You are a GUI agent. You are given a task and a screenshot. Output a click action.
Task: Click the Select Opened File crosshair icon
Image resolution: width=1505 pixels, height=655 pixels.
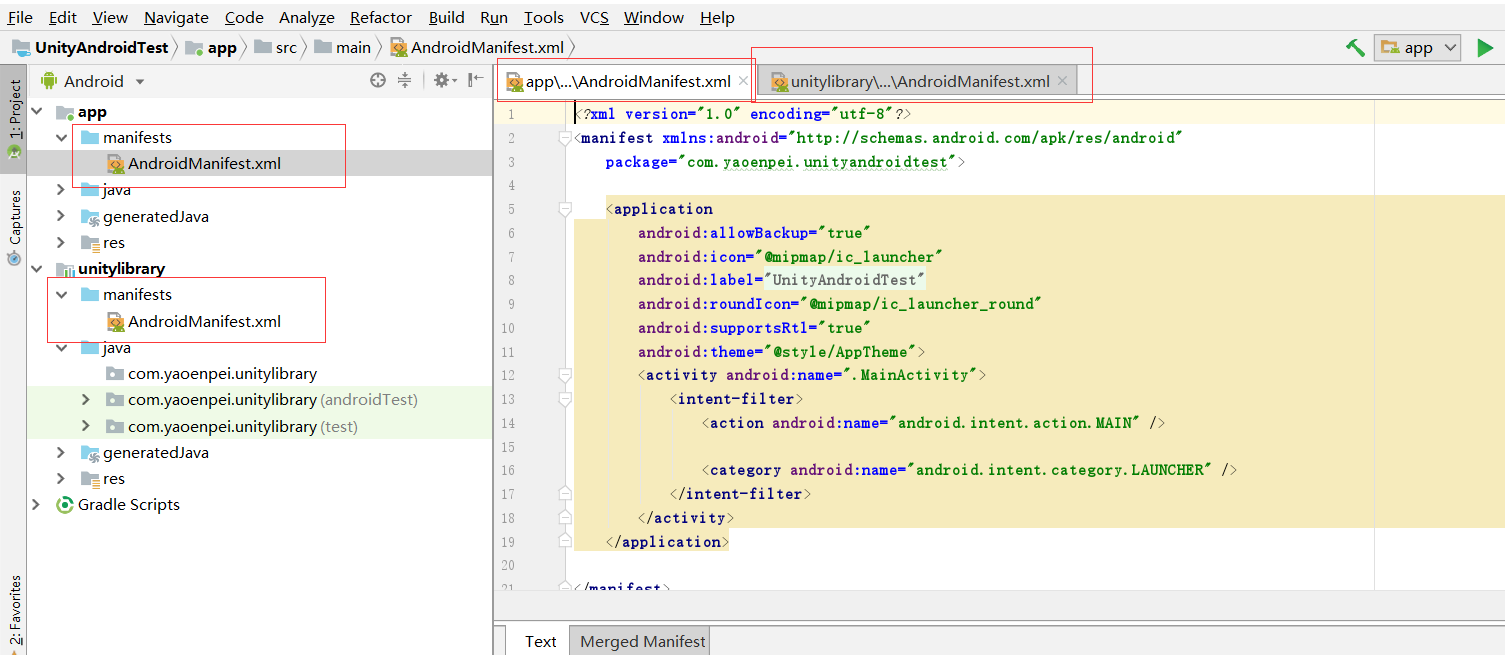[377, 80]
